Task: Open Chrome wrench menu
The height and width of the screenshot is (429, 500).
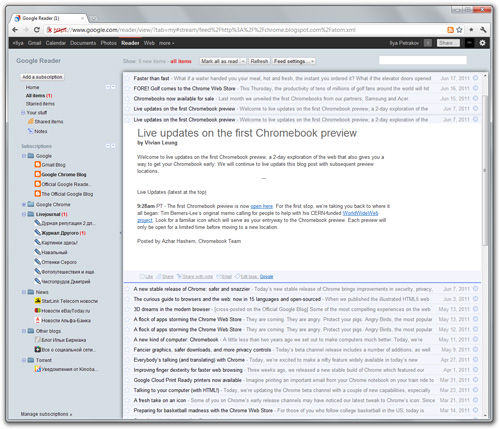Action: [483, 30]
